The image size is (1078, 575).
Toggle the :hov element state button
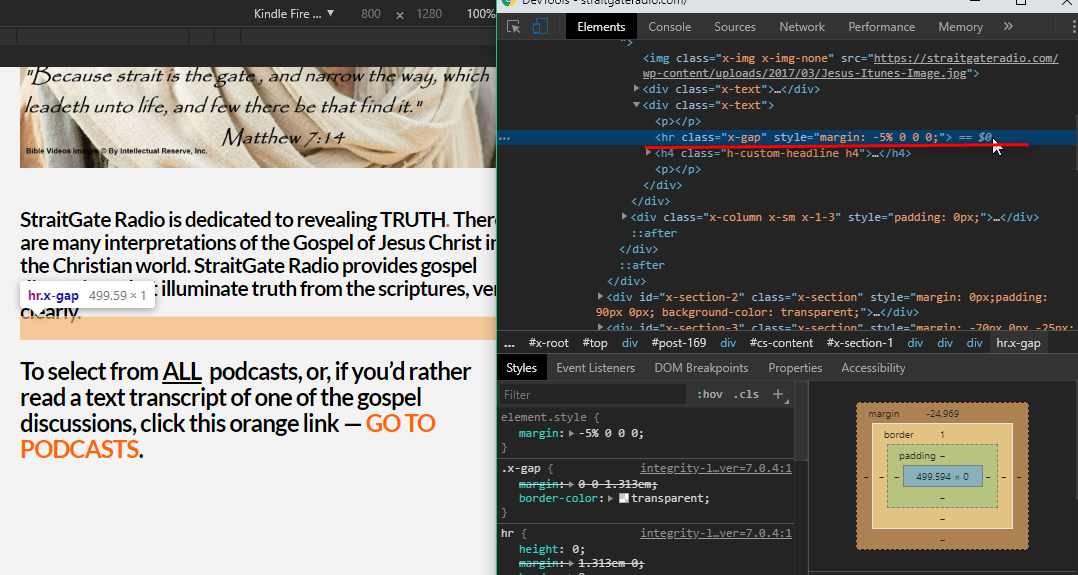click(x=709, y=394)
